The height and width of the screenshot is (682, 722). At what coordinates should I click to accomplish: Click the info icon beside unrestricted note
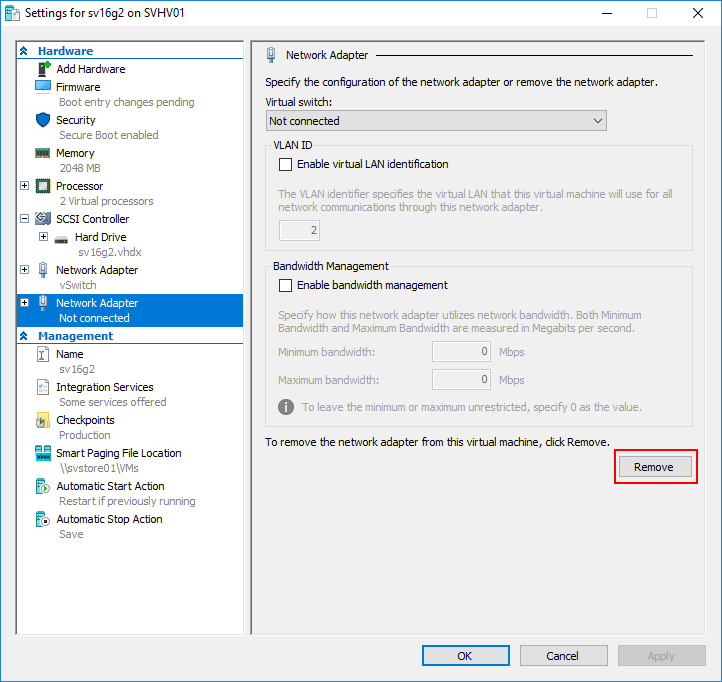pyautogui.click(x=286, y=407)
